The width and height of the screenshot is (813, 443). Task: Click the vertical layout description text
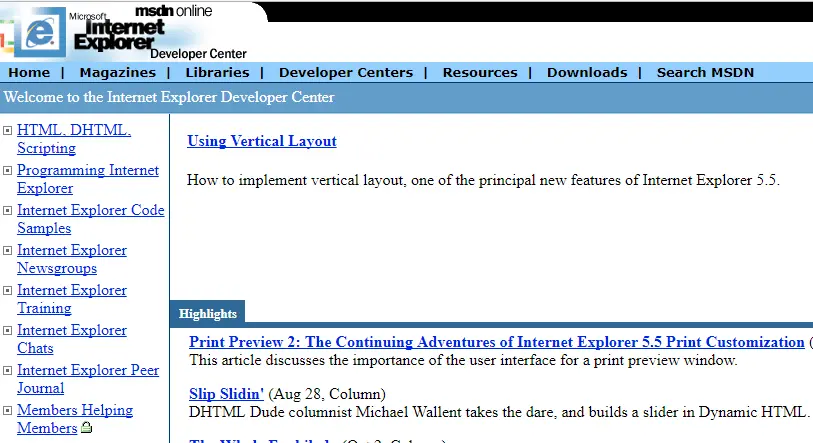coord(483,181)
